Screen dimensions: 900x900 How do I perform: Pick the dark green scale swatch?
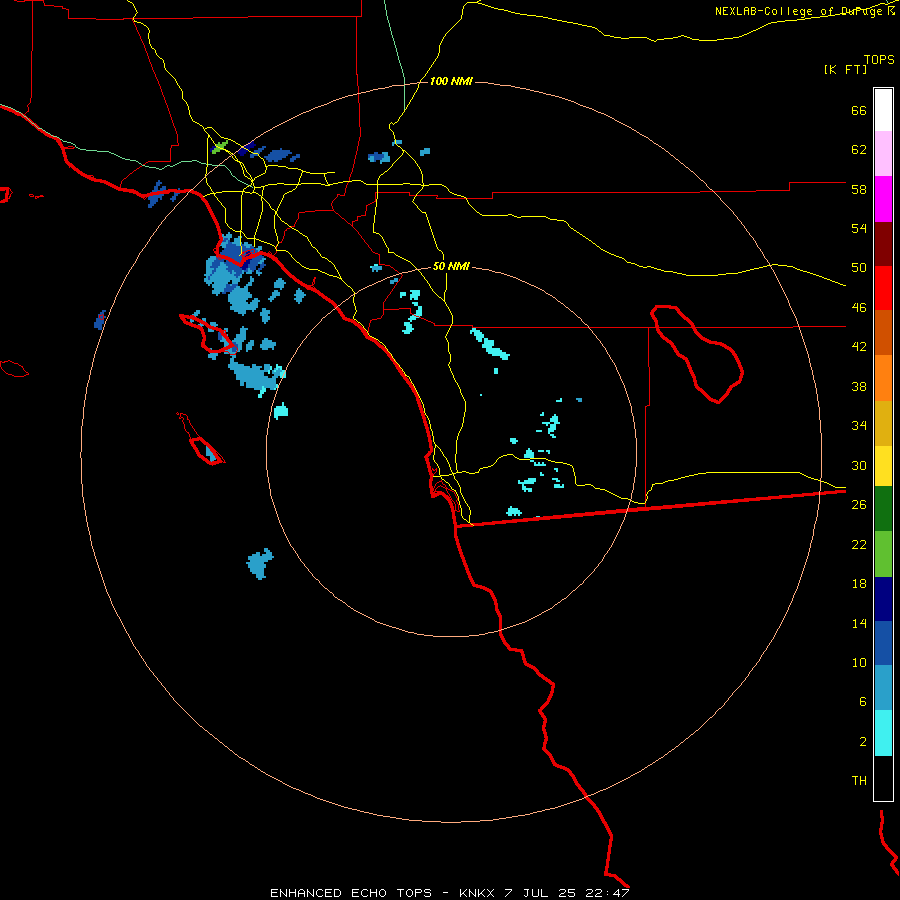pyautogui.click(x=883, y=509)
